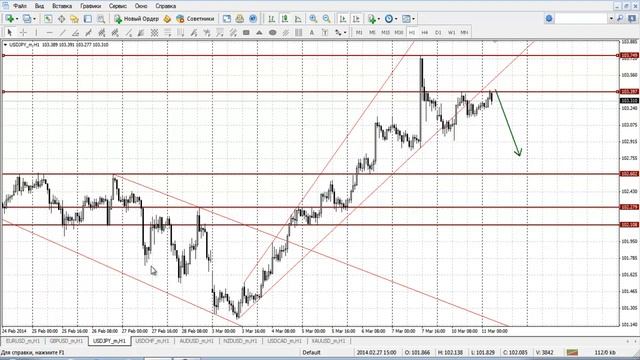Switch timeframe to M5
This screenshot has height=360, width=640.
coord(372,32)
